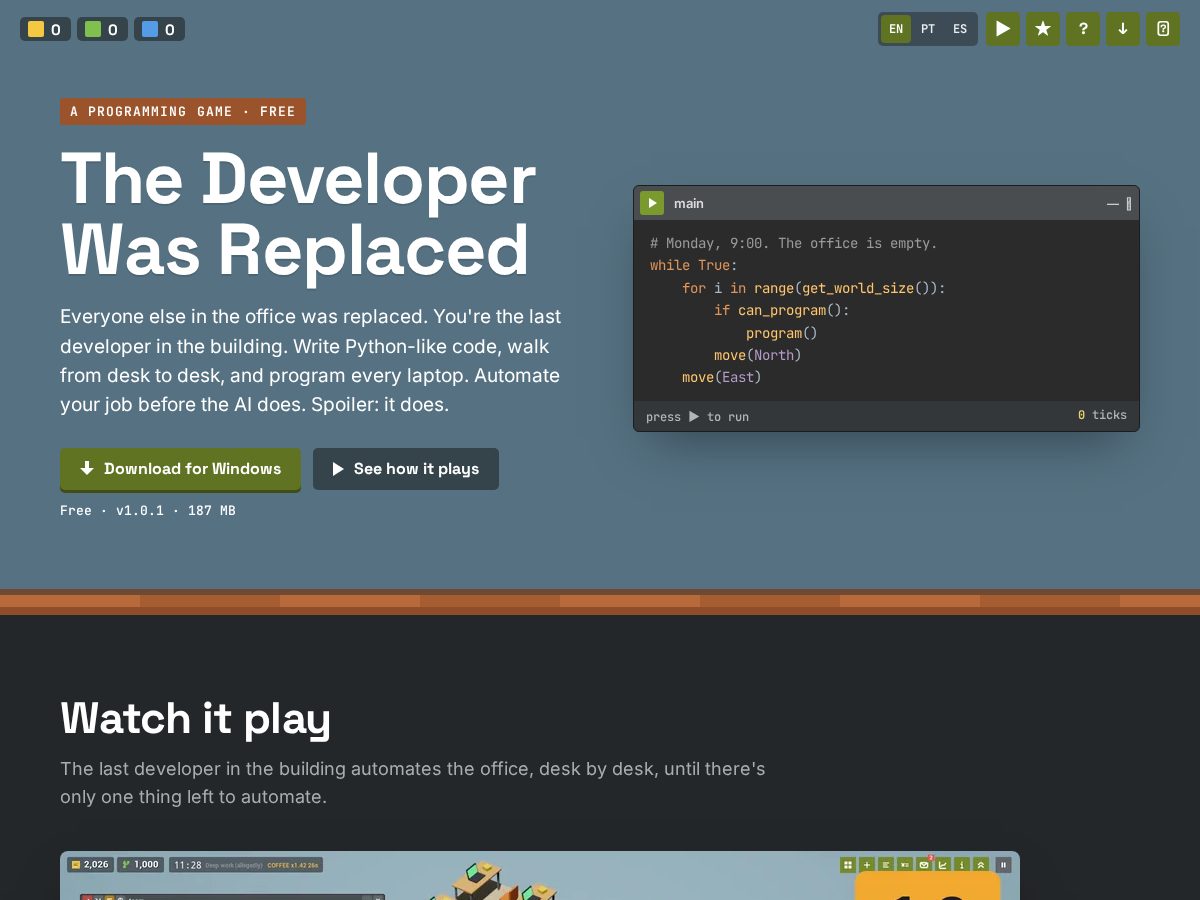Open the gameplay preview video thumbnail
The width and height of the screenshot is (1200, 900).
pos(540,876)
